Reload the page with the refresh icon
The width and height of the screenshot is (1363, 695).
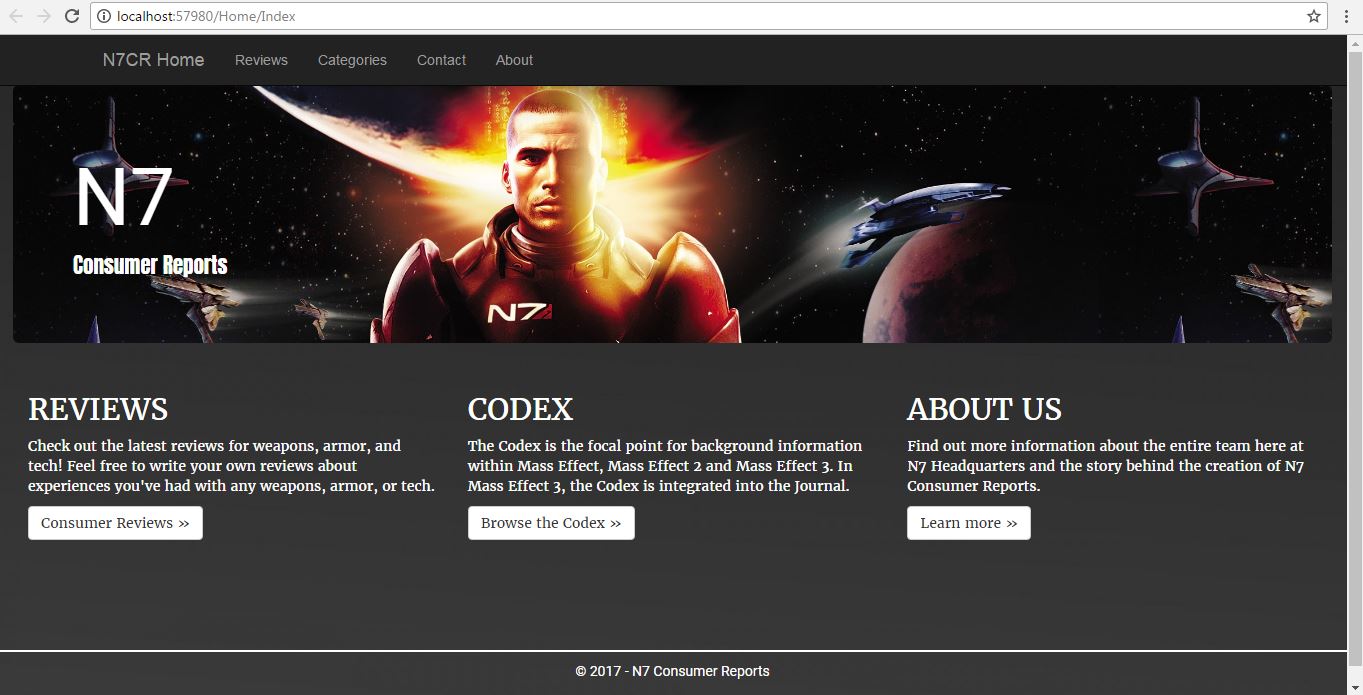tap(72, 16)
